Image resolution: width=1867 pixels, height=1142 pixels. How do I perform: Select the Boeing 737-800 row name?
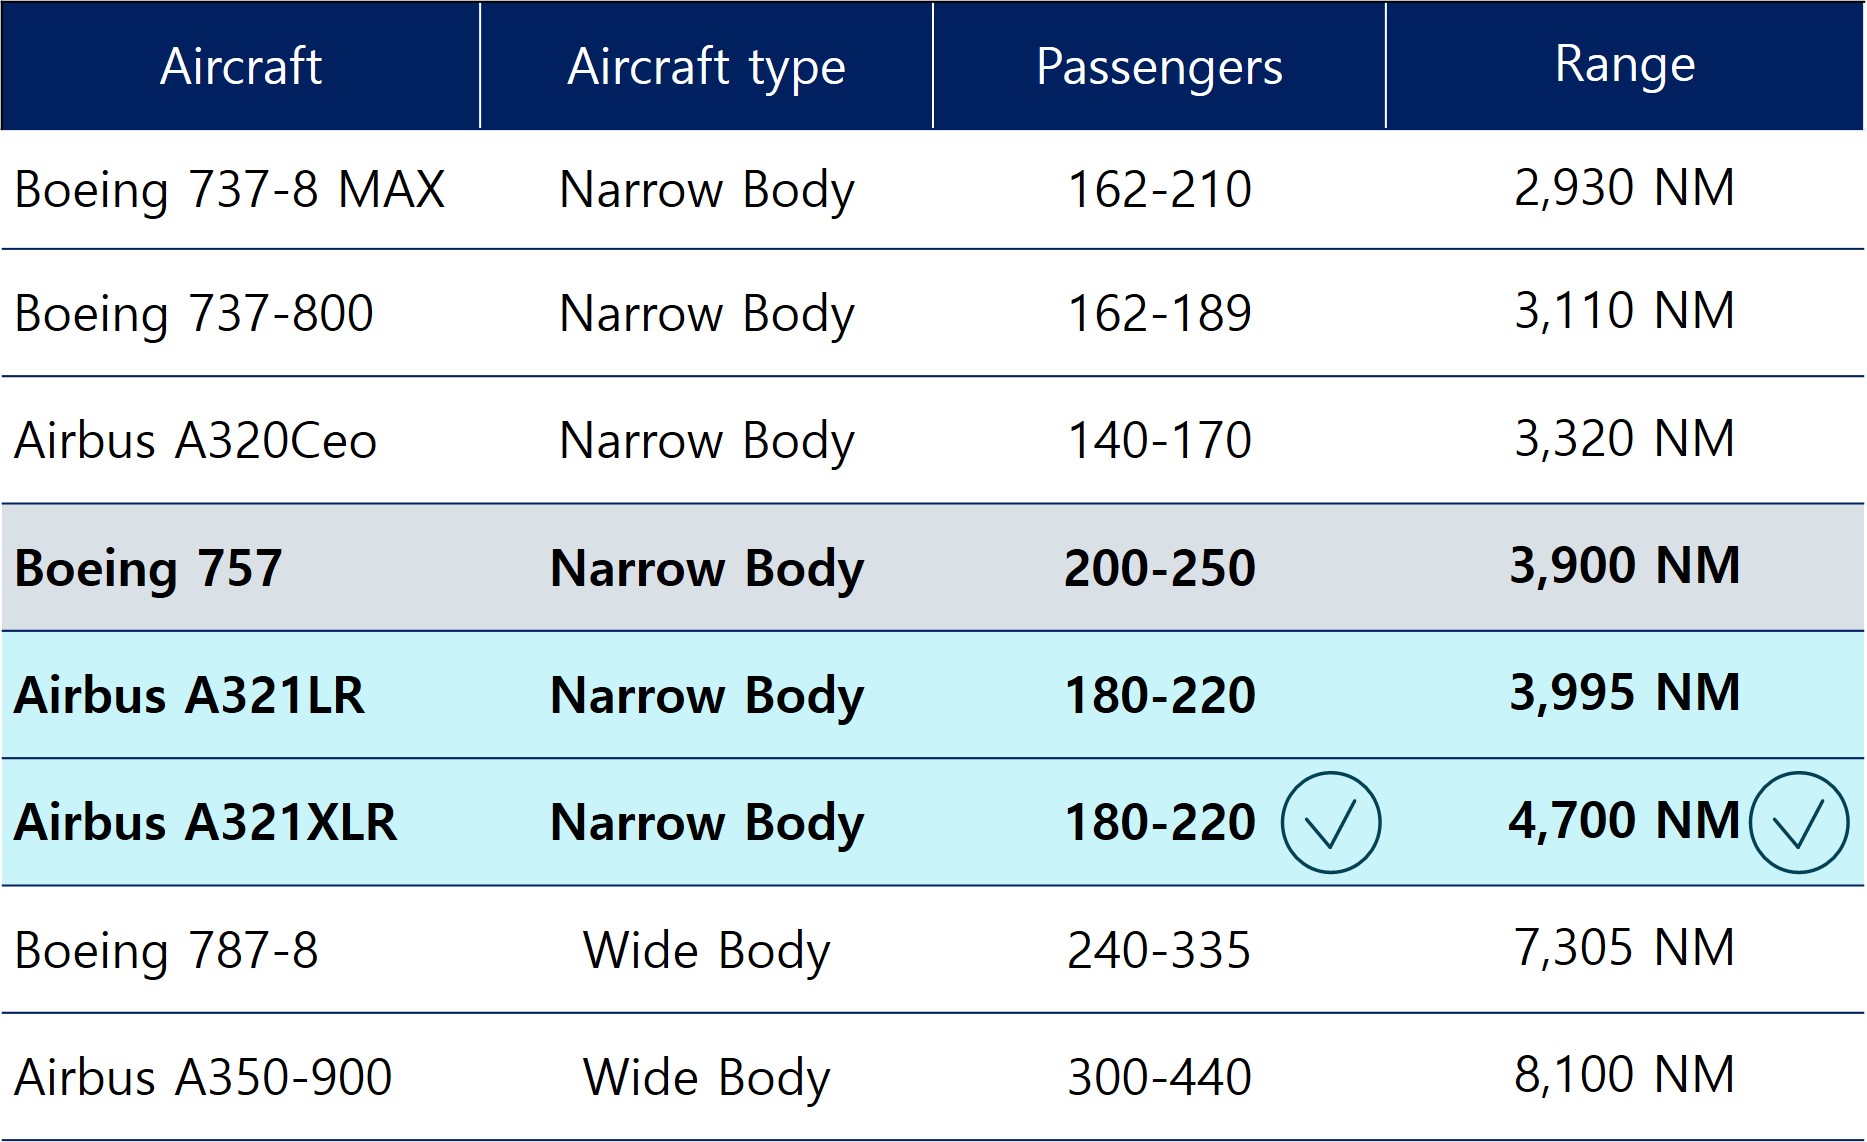click(194, 314)
